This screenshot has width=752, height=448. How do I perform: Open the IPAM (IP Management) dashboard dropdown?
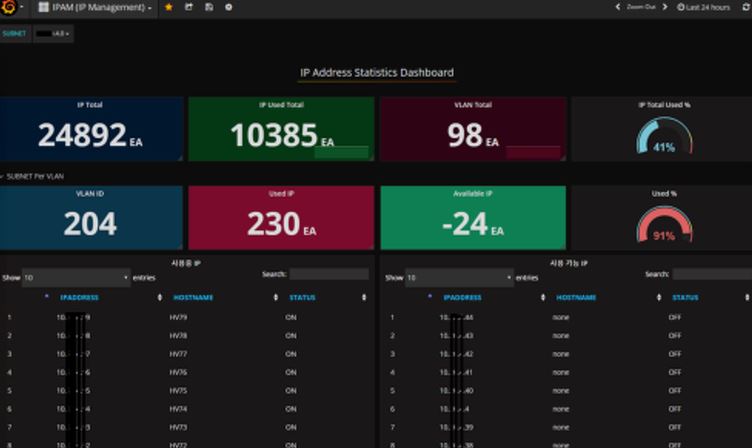point(95,7)
